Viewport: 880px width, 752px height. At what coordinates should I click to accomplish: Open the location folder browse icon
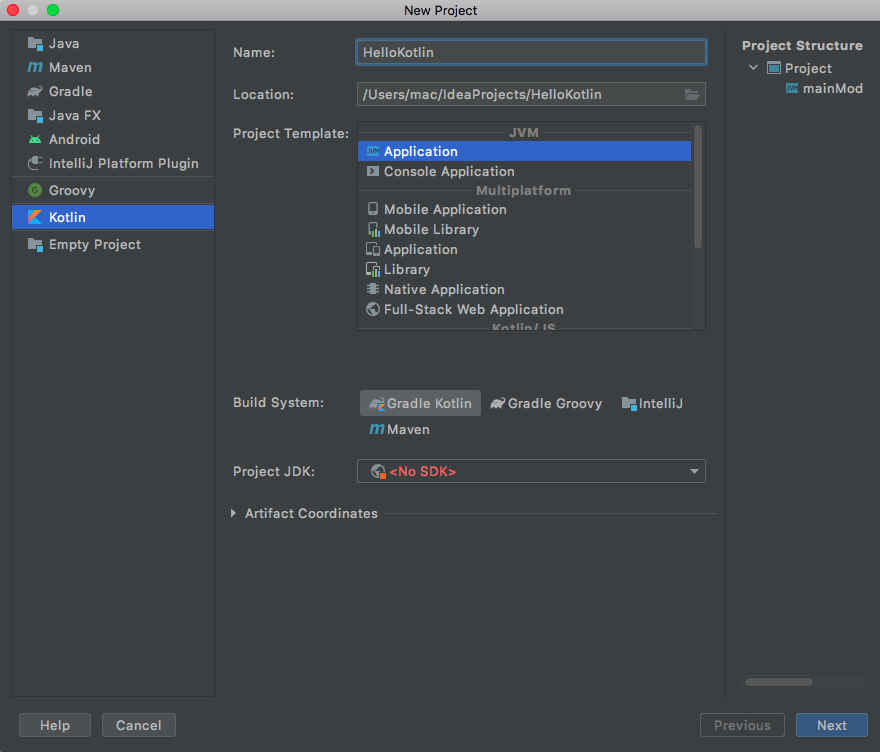692,94
